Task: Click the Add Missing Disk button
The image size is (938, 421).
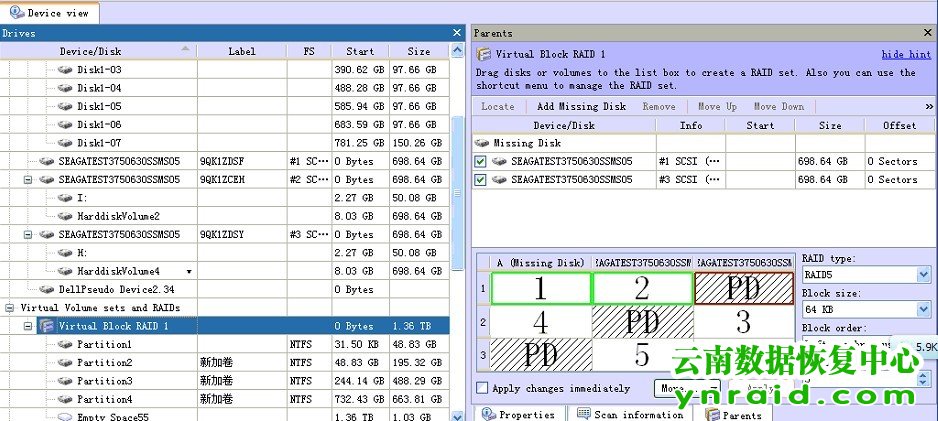Action: [x=581, y=106]
